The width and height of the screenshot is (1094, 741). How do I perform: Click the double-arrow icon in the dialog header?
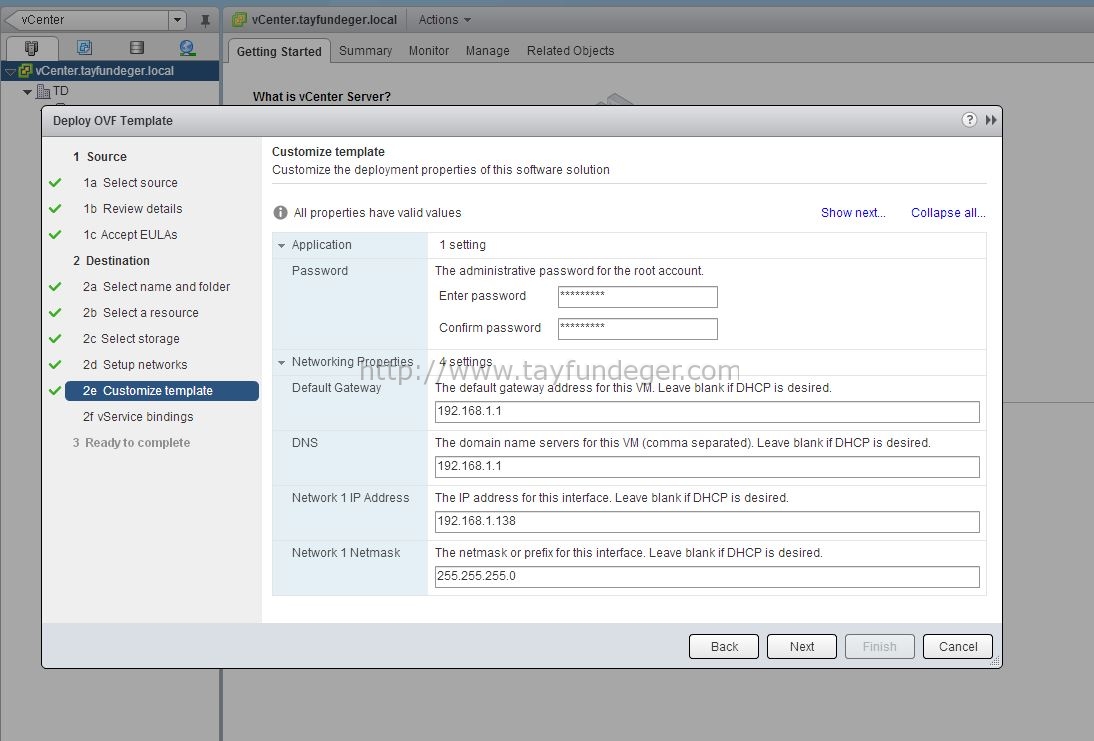click(991, 120)
